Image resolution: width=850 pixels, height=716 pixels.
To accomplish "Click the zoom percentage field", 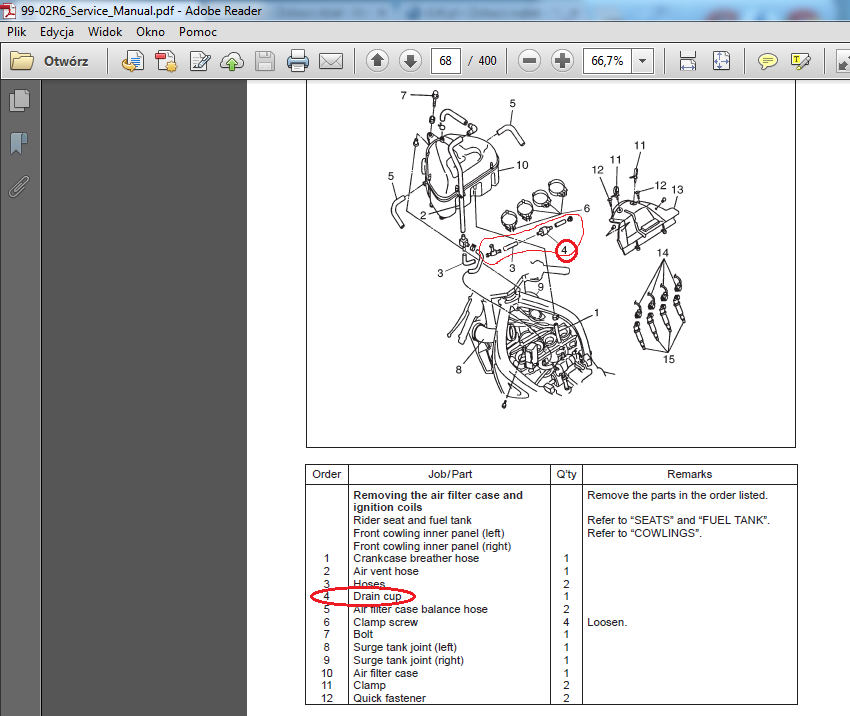I will tap(607, 61).
